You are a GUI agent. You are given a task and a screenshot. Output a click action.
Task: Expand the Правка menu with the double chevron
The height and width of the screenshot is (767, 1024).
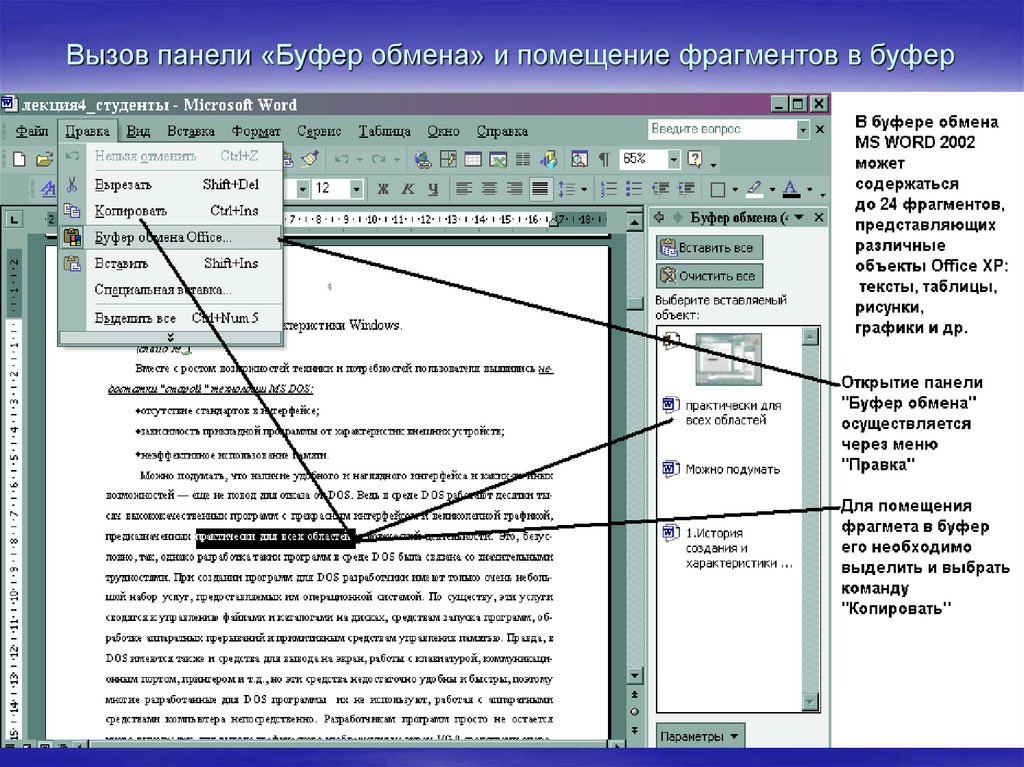[170, 338]
